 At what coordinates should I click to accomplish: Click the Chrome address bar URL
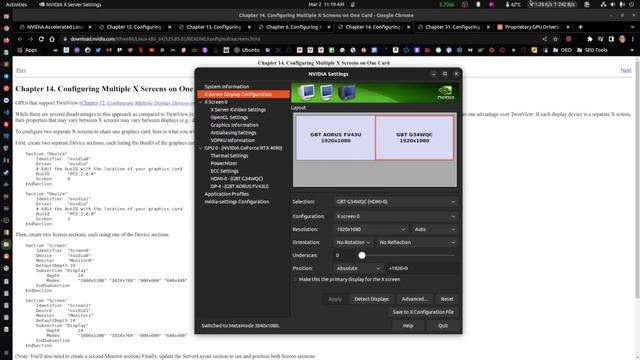coord(165,39)
